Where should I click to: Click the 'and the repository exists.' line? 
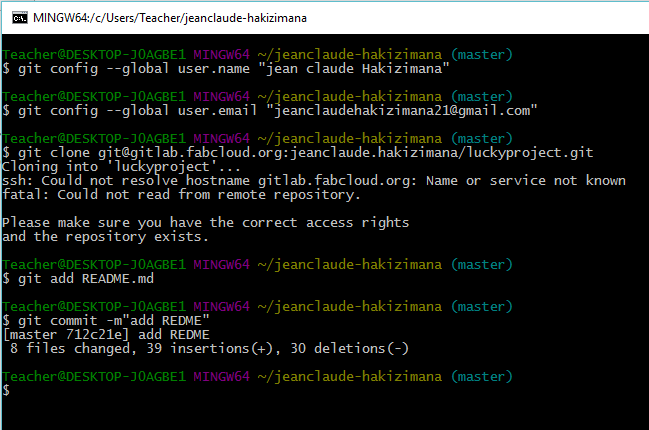(105, 237)
